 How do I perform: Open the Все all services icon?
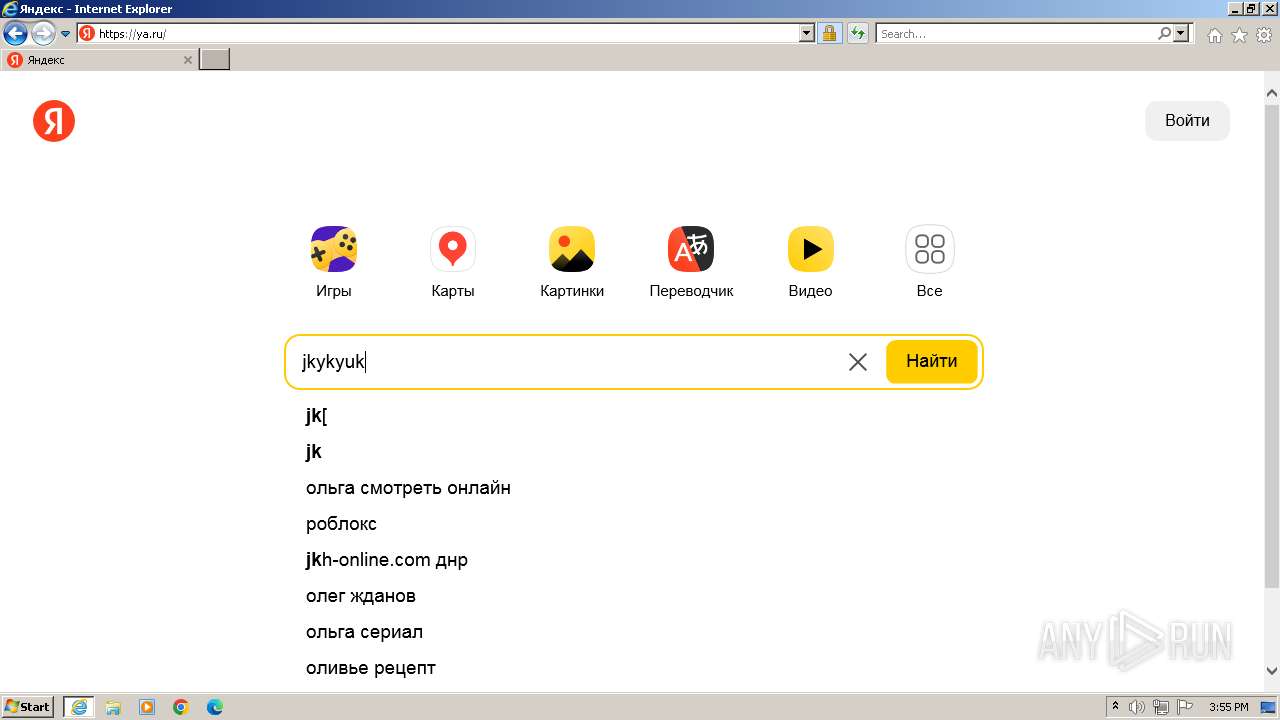point(930,249)
